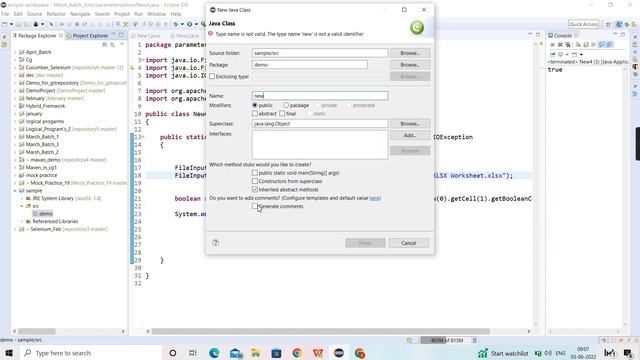Check Constructors from superclass option
The image size is (640, 360).
point(255,181)
